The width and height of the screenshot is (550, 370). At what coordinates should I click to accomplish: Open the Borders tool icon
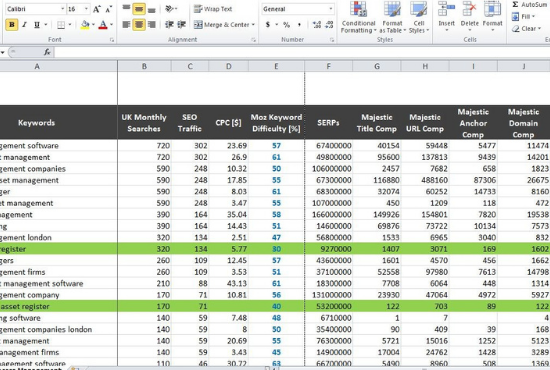coord(61,25)
